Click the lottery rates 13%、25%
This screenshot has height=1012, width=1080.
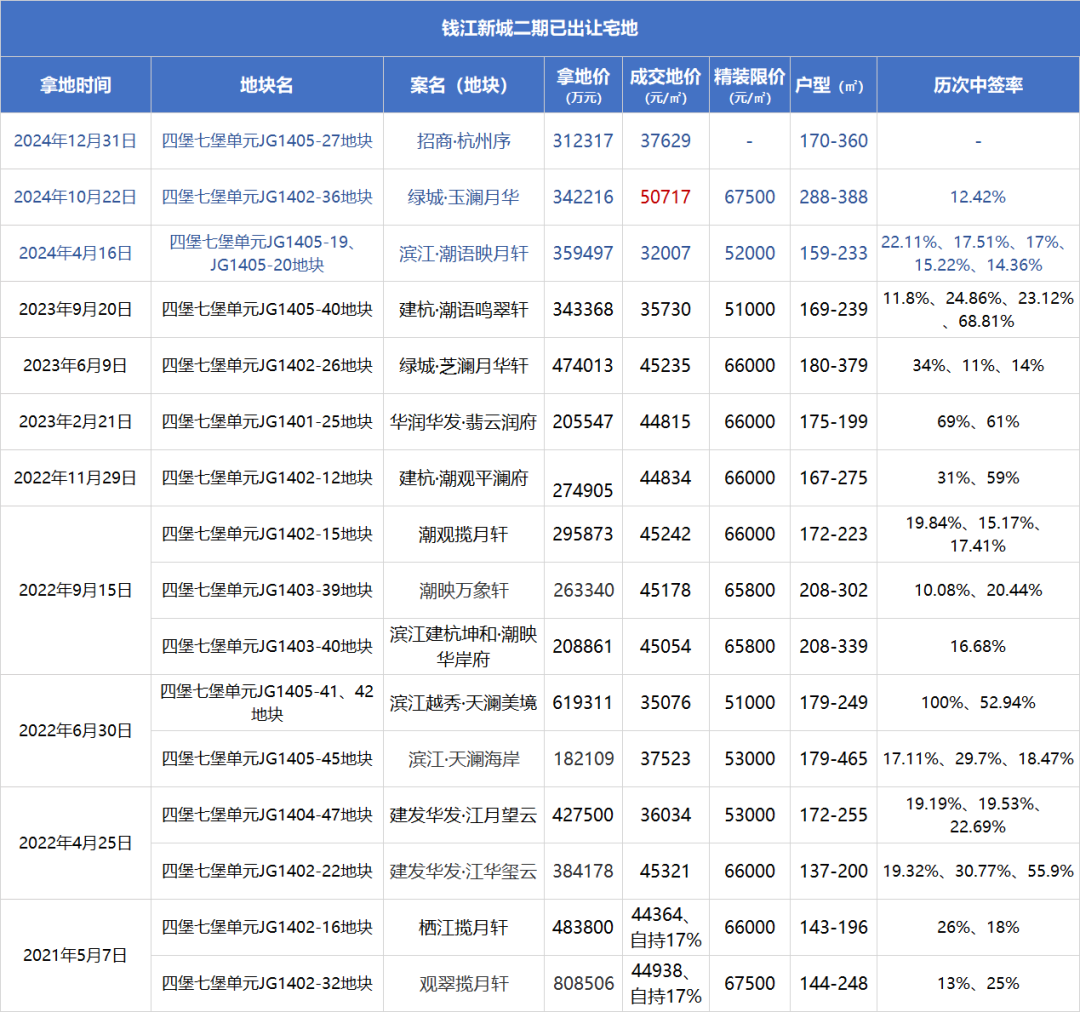coord(978,983)
